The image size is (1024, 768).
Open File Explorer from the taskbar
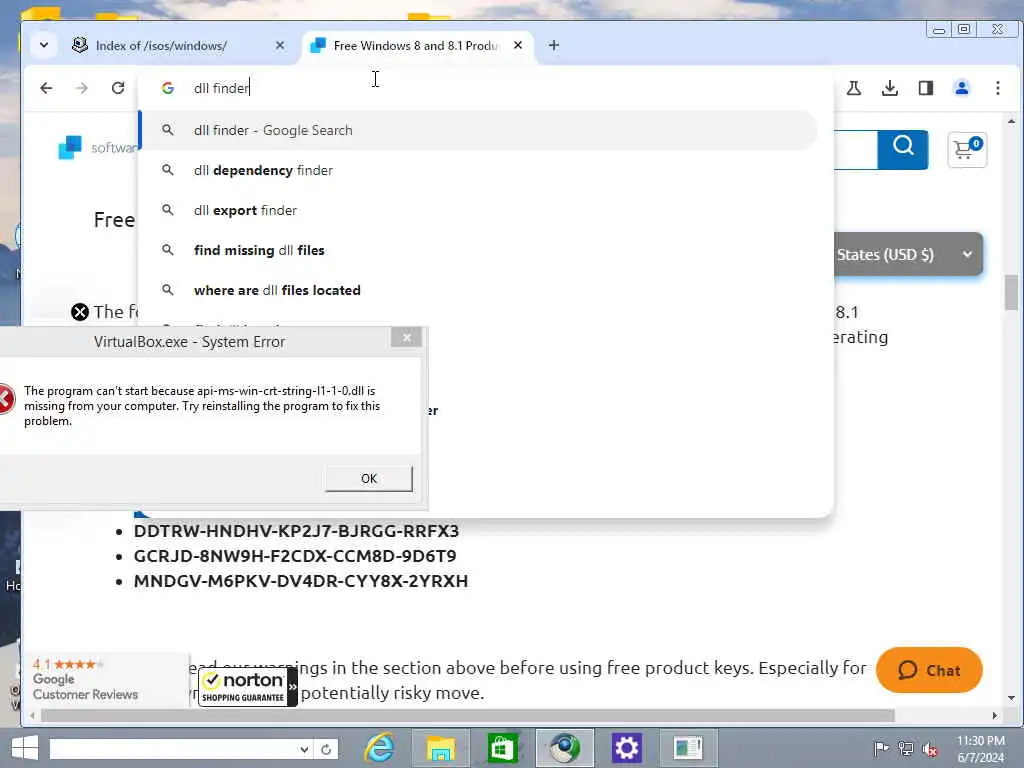(x=441, y=748)
